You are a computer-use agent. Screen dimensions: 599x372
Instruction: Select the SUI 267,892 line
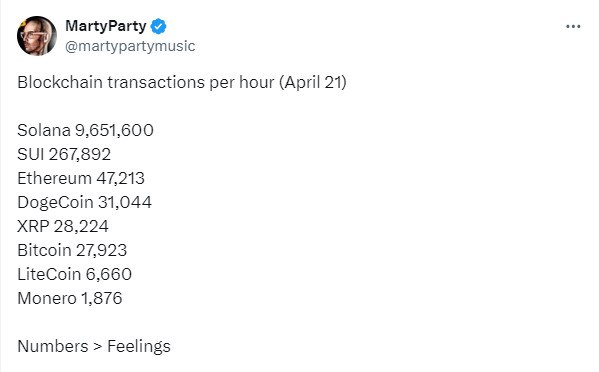(x=64, y=154)
